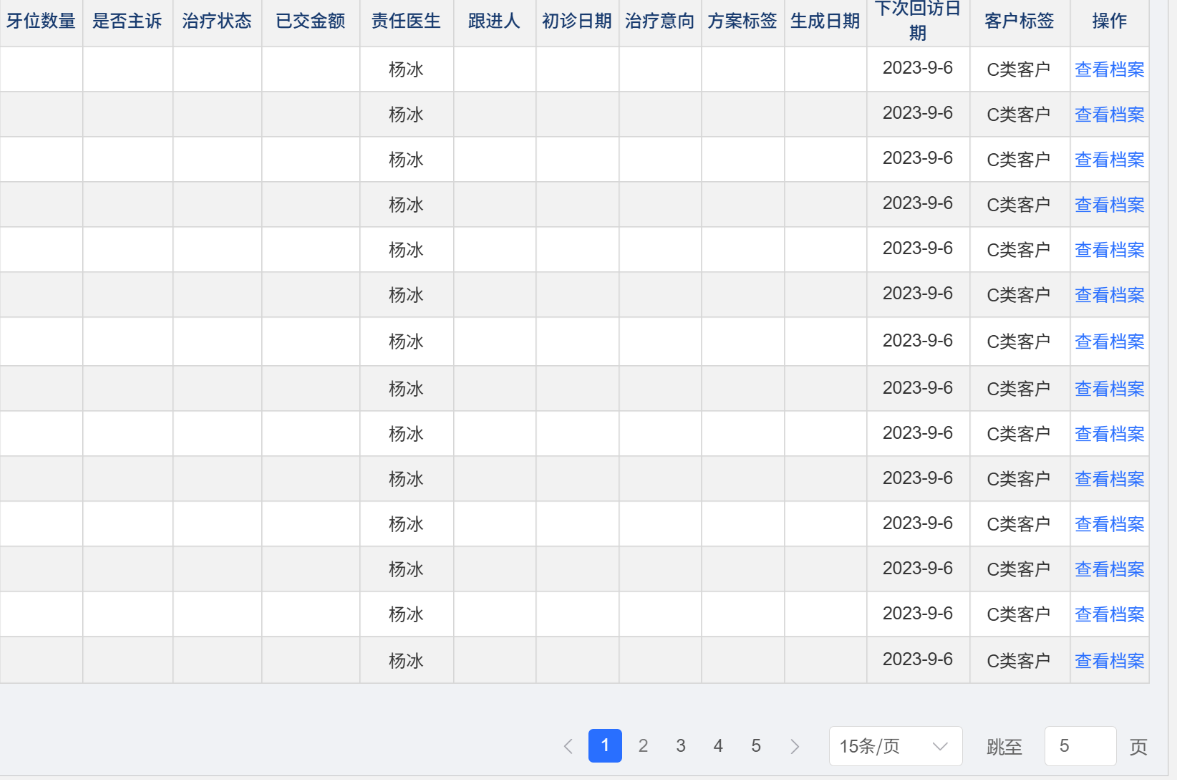Open page 5 in pagination
The image size is (1177, 780).
[x=756, y=746]
